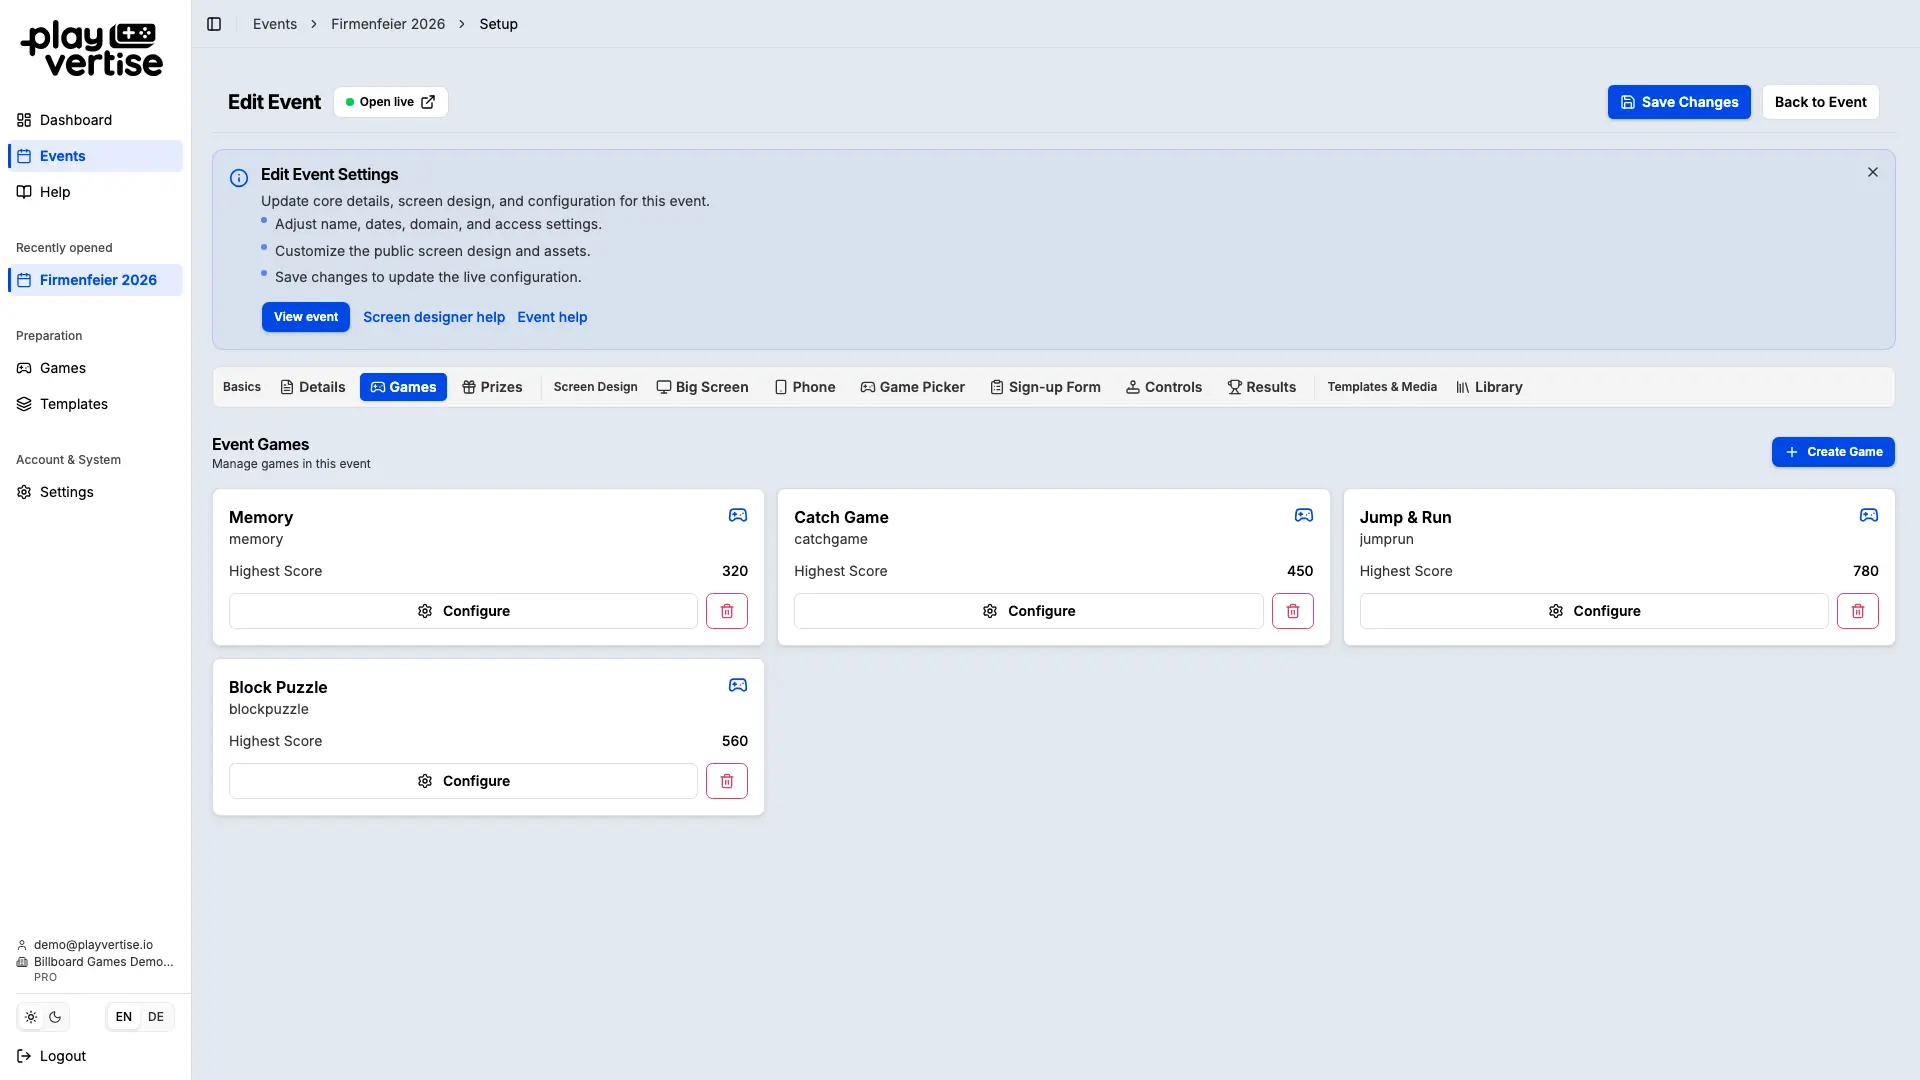Click Logout
The height and width of the screenshot is (1080, 1920).
tap(52, 1056)
